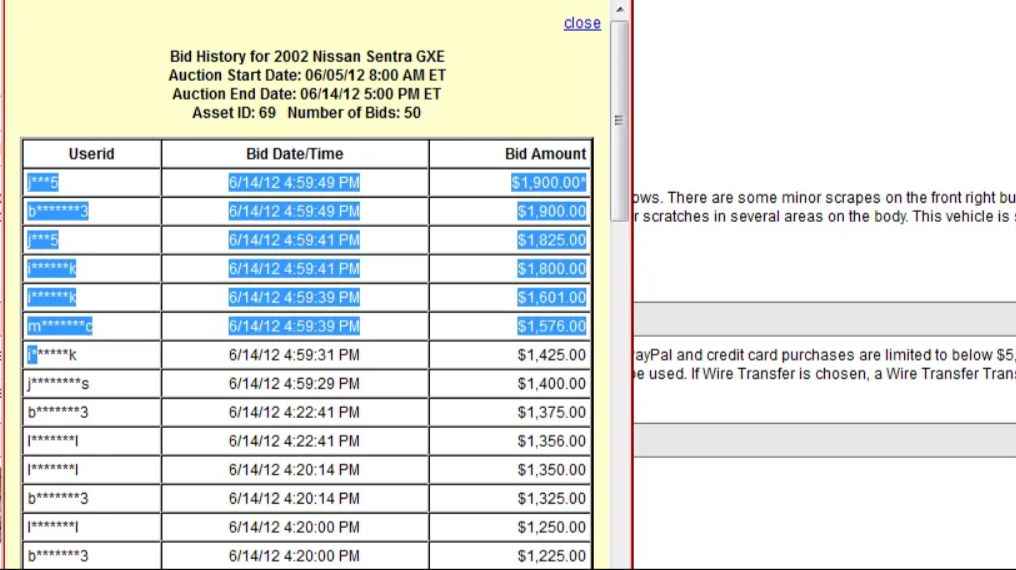This screenshot has width=1016, height=570.
Task: Click the 6/14/12 4:59:29 PM timestamp
Action: 294,384
